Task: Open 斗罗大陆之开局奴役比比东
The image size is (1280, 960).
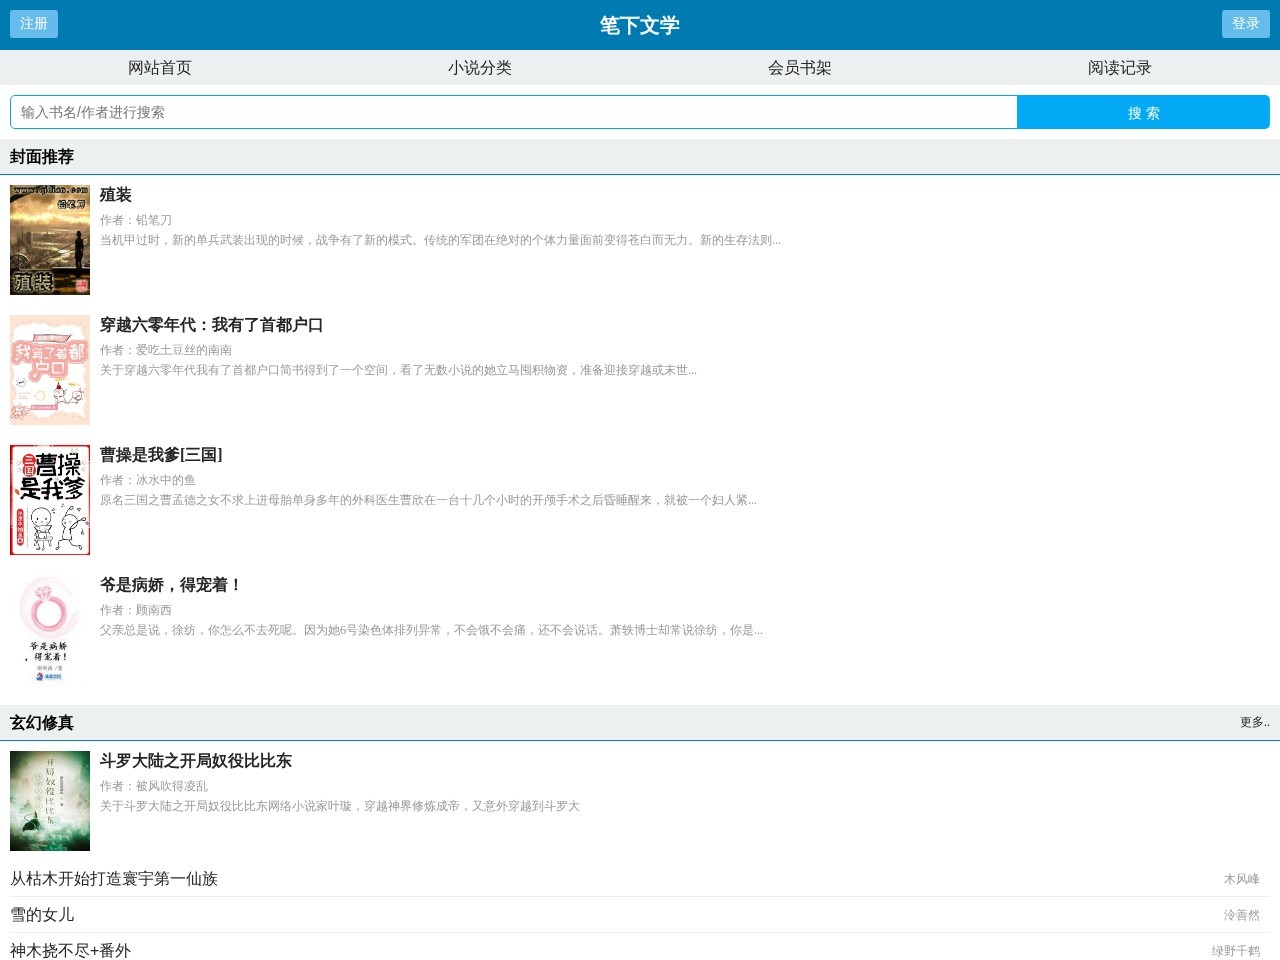Action: 195,761
